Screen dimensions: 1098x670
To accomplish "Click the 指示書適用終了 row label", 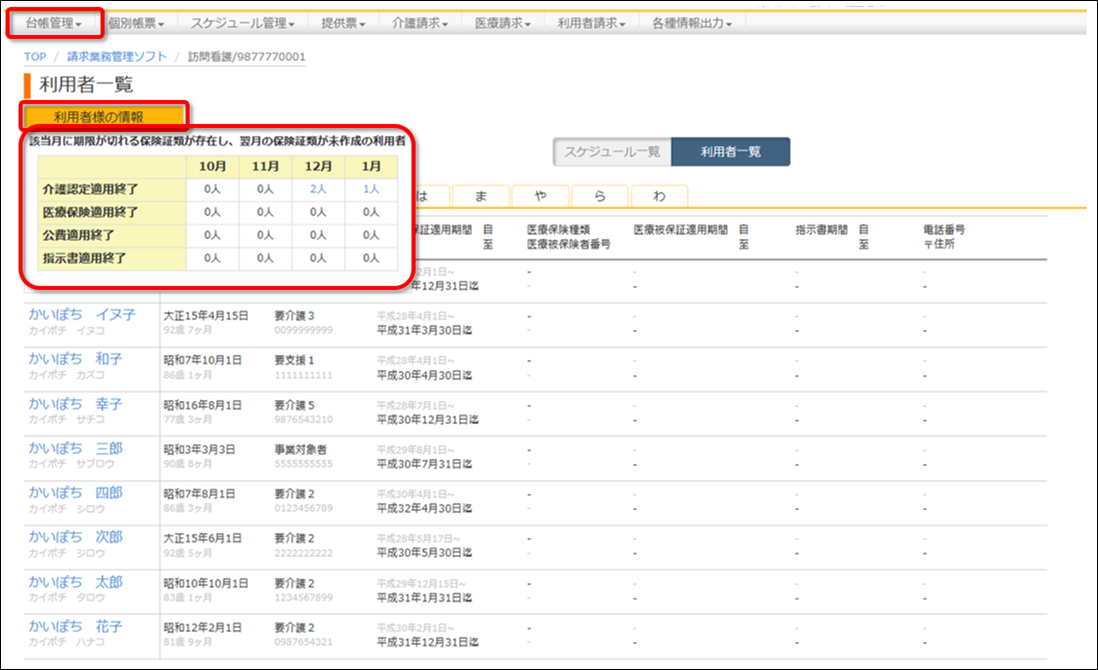I will [x=85, y=258].
